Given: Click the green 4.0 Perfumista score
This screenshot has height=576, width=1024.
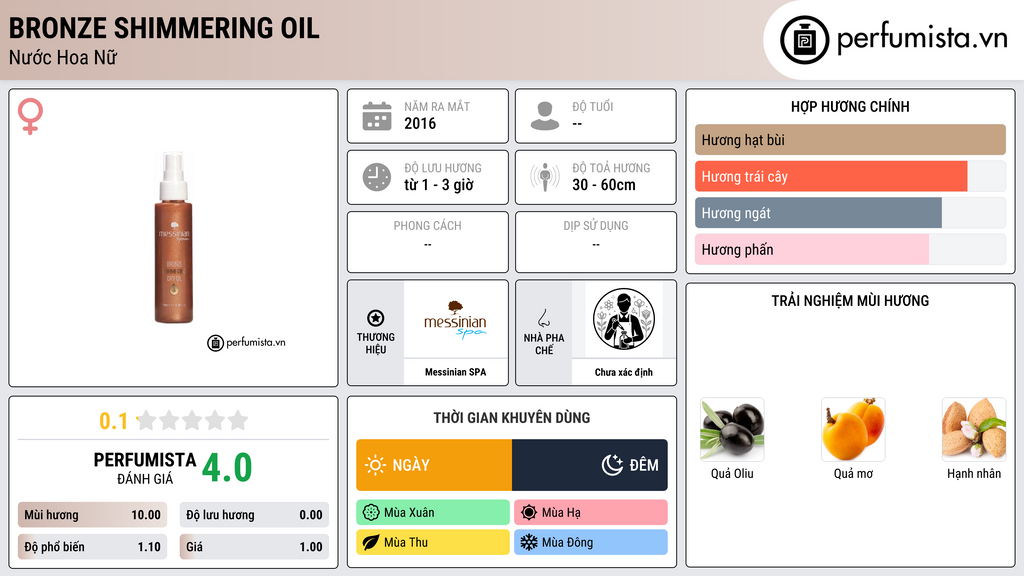Looking at the screenshot, I should click(227, 468).
